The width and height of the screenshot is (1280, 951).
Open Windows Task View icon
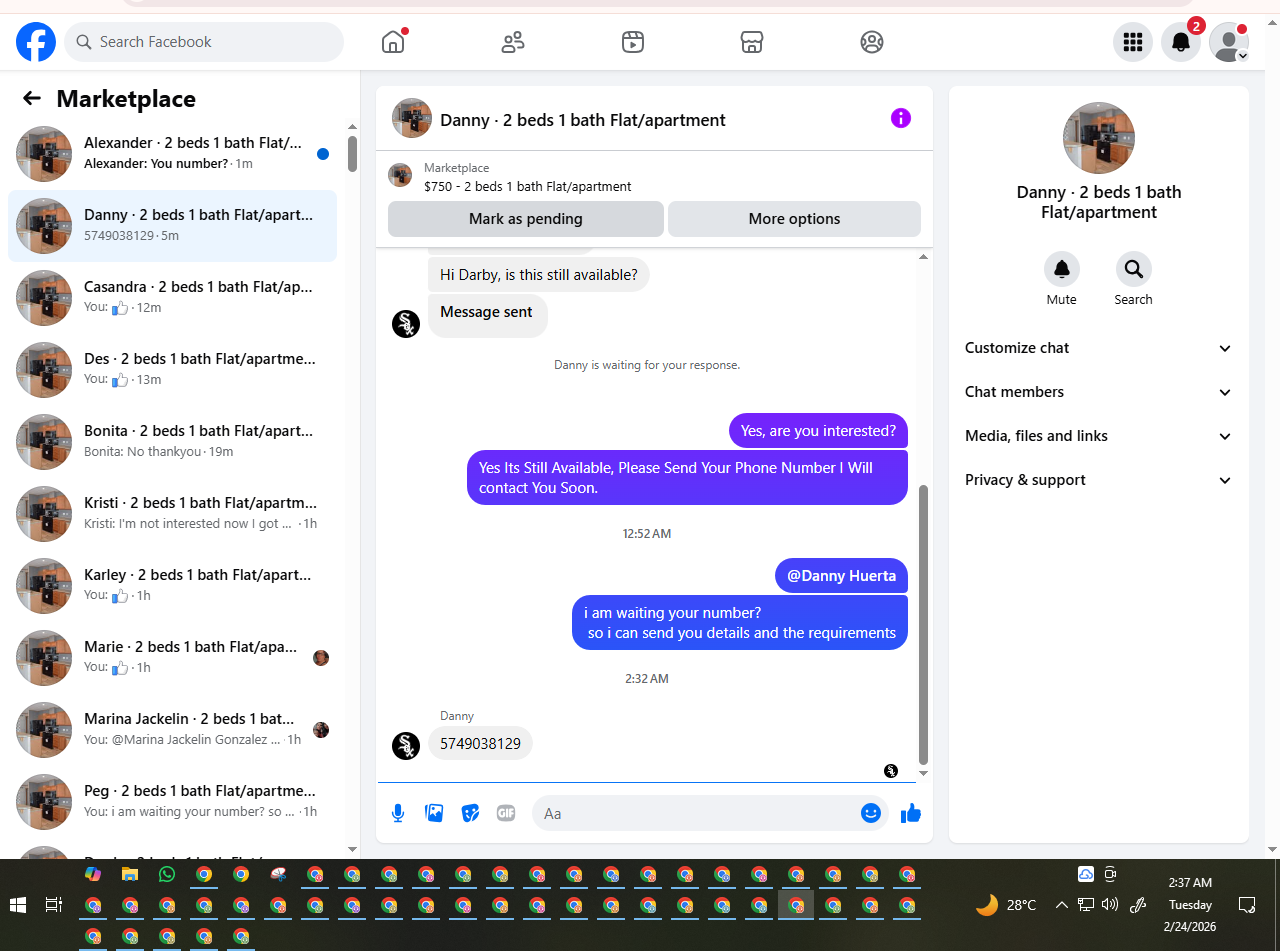[55, 905]
